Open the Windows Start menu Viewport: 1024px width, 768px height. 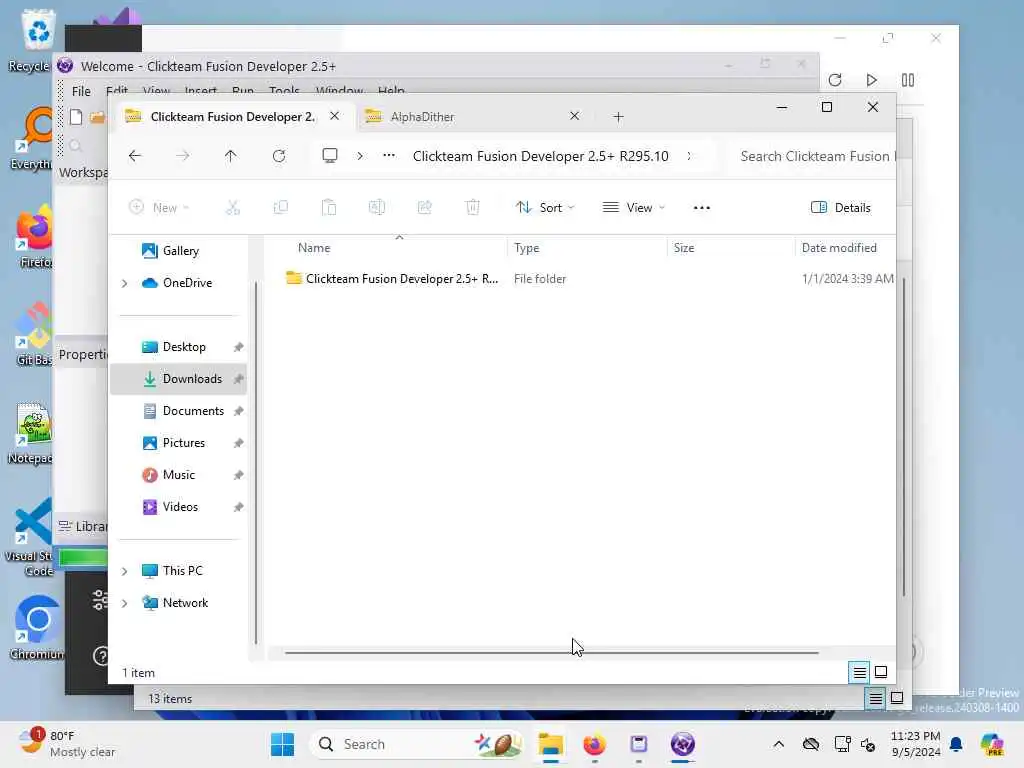click(x=282, y=744)
